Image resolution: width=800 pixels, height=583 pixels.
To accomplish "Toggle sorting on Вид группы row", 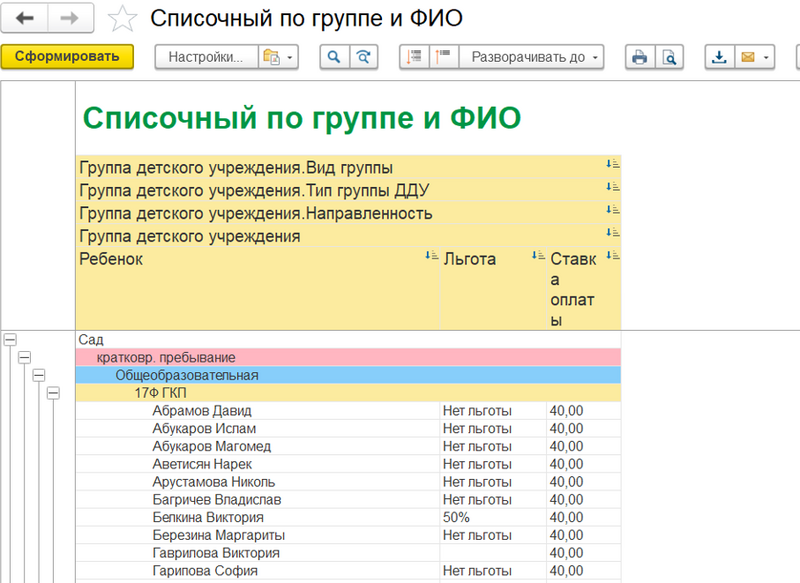I will coord(614,166).
